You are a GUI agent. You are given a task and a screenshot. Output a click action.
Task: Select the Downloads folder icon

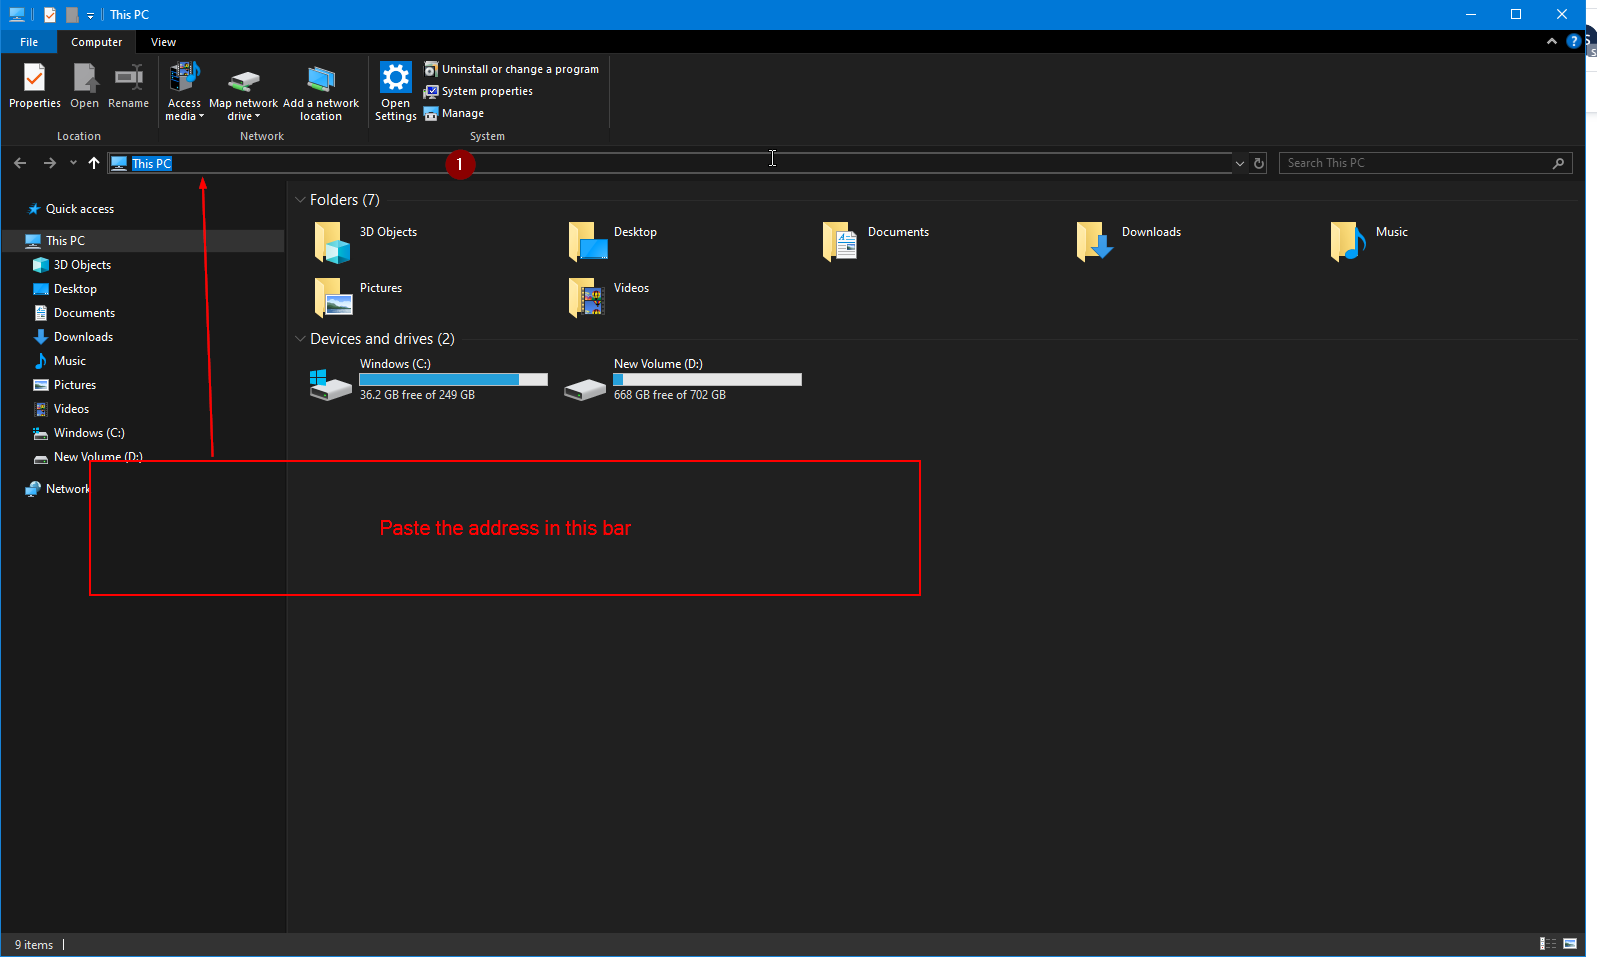pyautogui.click(x=1094, y=242)
